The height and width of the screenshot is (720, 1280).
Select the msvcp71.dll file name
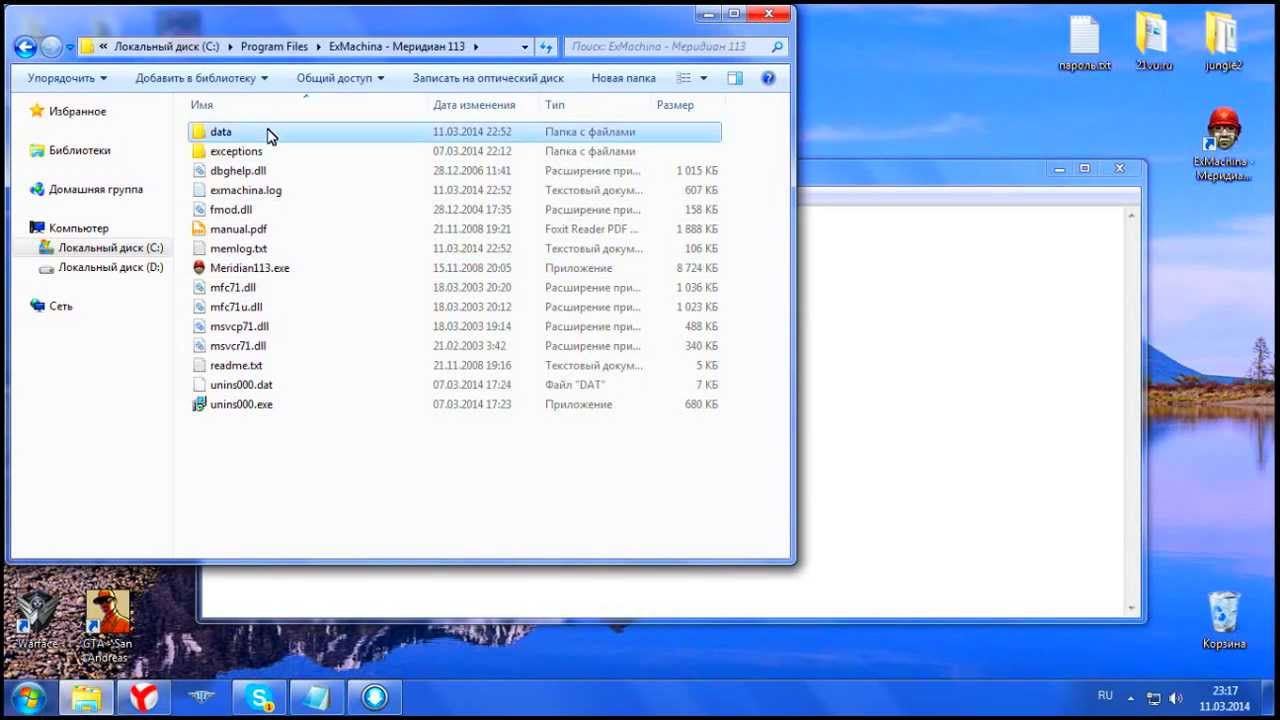[x=239, y=327]
